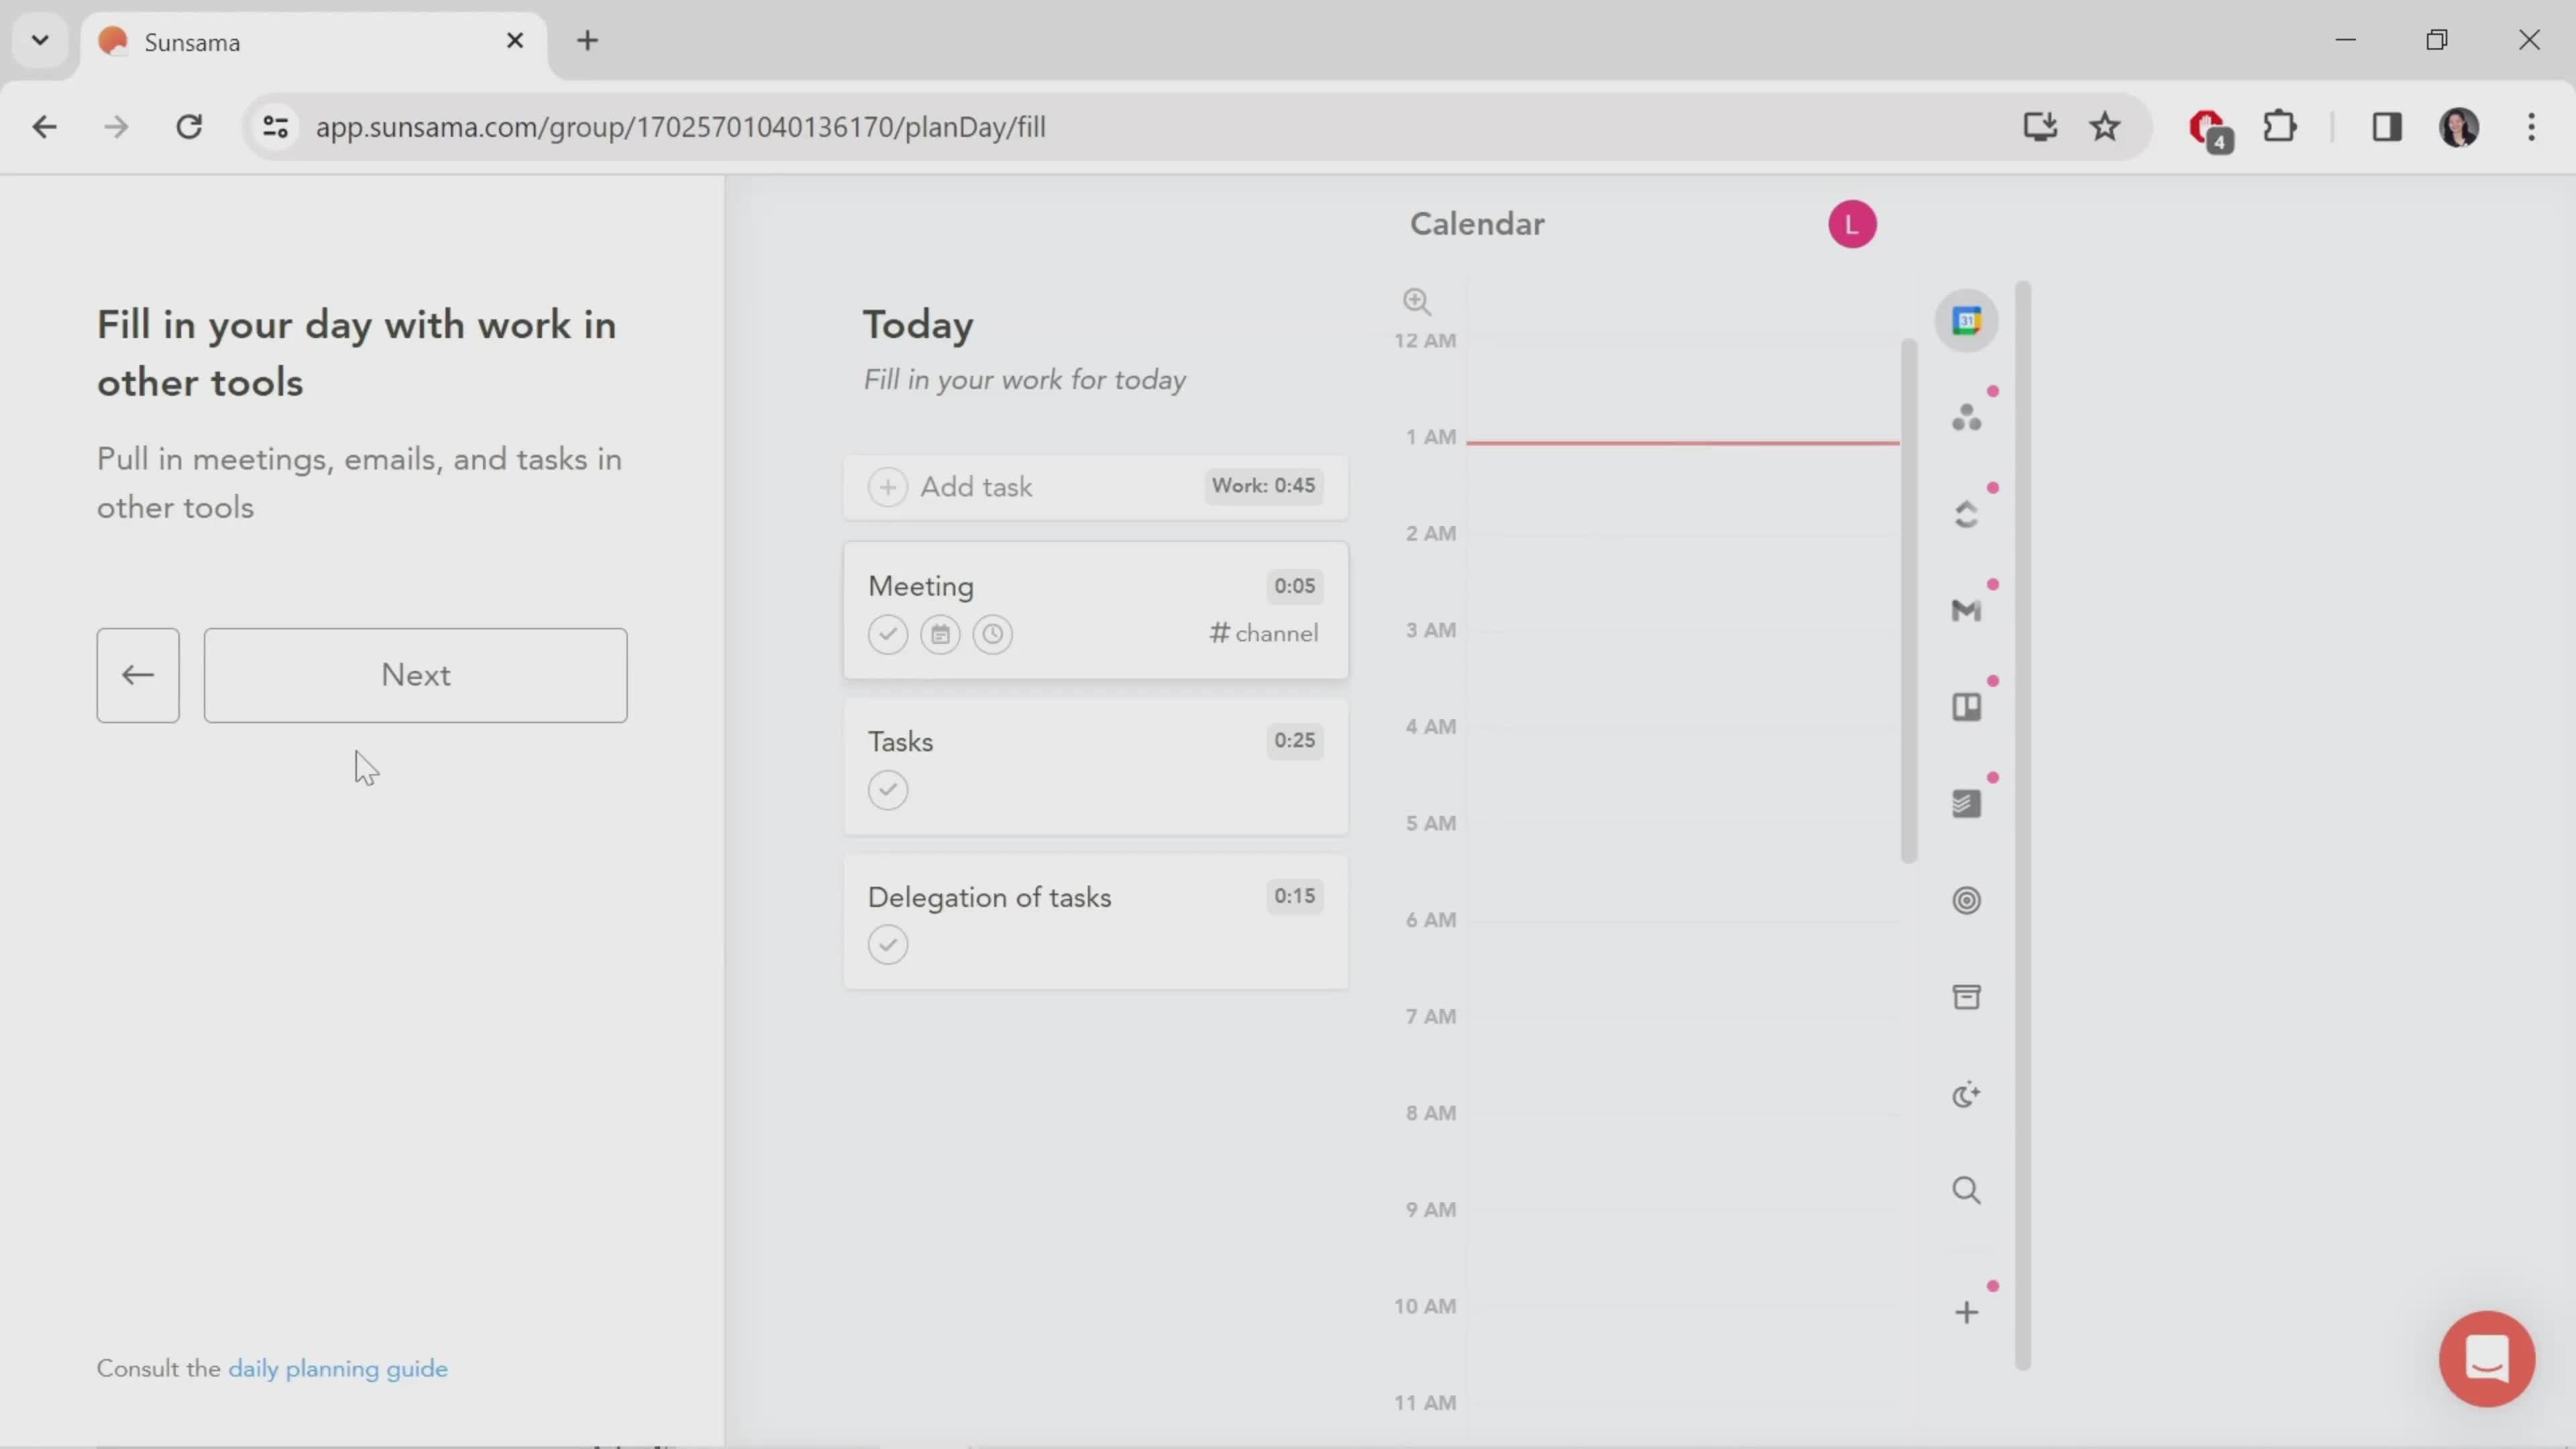Go back in browser history
This screenshot has width=2576, height=1449.
click(x=44, y=127)
